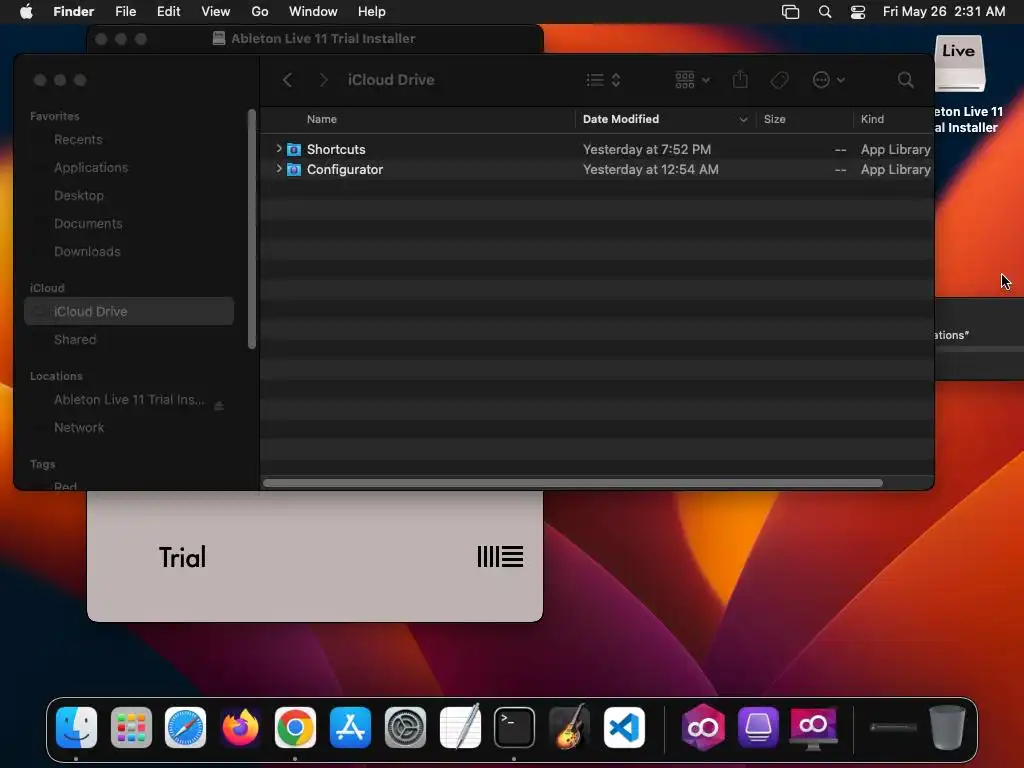Sort by the Size column header

[775, 119]
